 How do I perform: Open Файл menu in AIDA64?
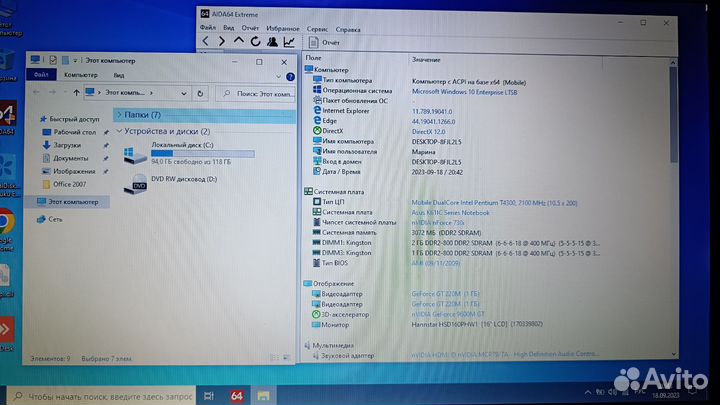click(x=208, y=28)
